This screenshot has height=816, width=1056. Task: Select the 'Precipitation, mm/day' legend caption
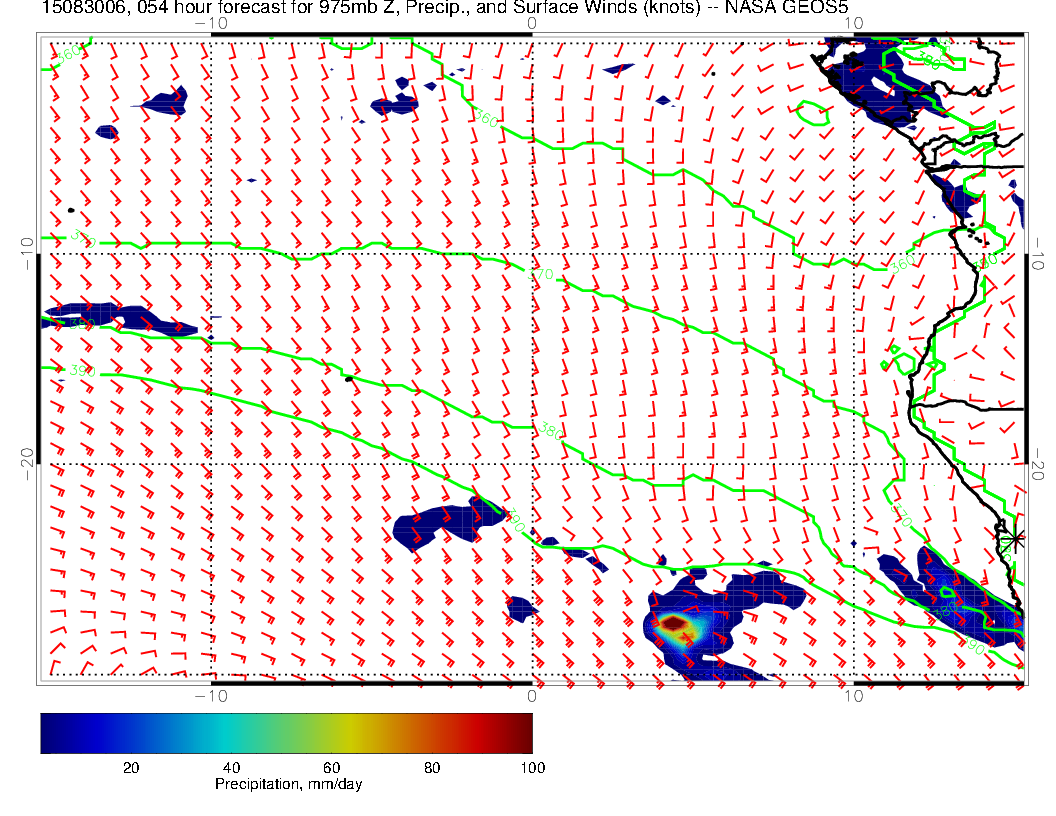point(288,785)
